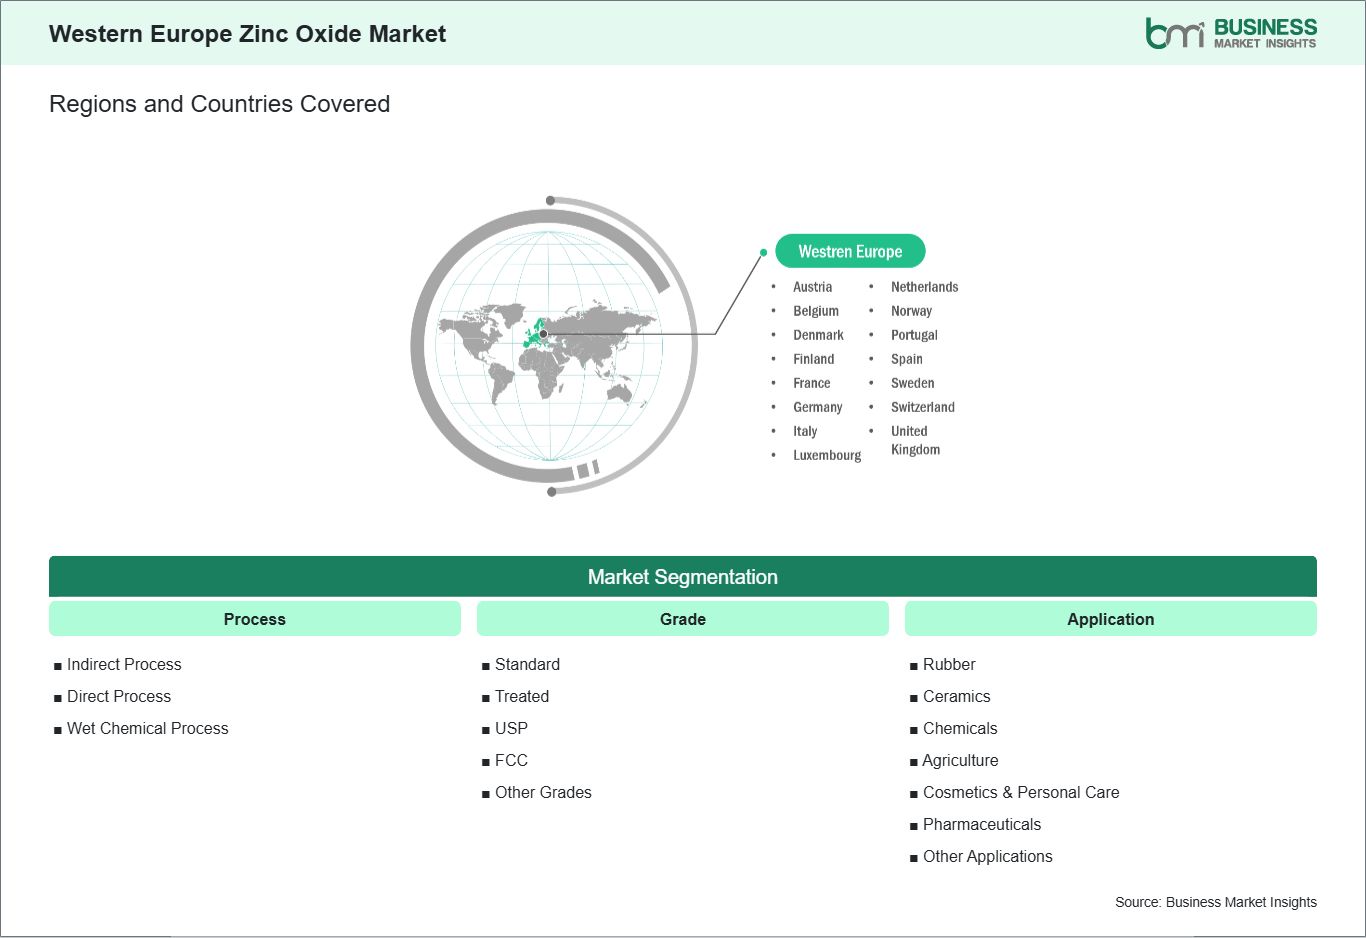Select the Application segment header
1366x938 pixels.
coord(1111,619)
